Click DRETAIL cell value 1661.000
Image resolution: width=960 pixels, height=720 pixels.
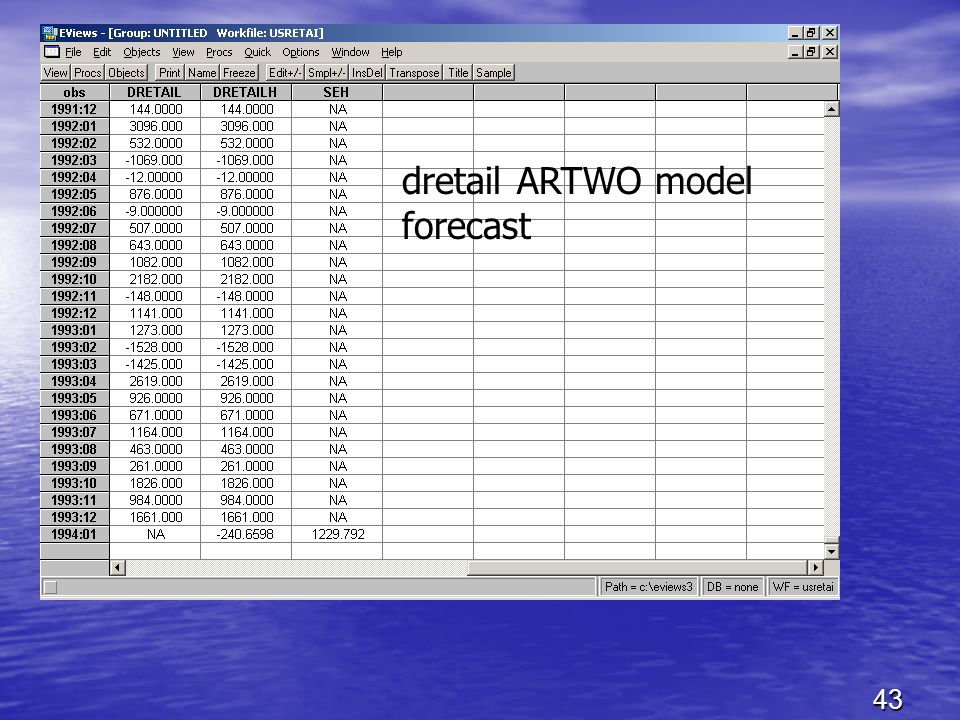(154, 517)
